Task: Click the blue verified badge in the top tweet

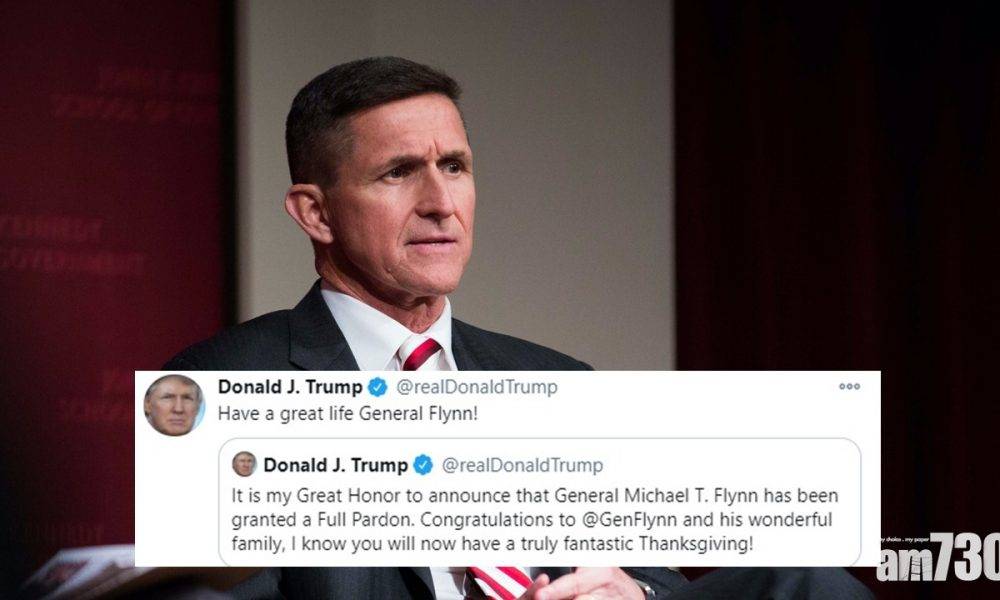Action: coord(378,387)
